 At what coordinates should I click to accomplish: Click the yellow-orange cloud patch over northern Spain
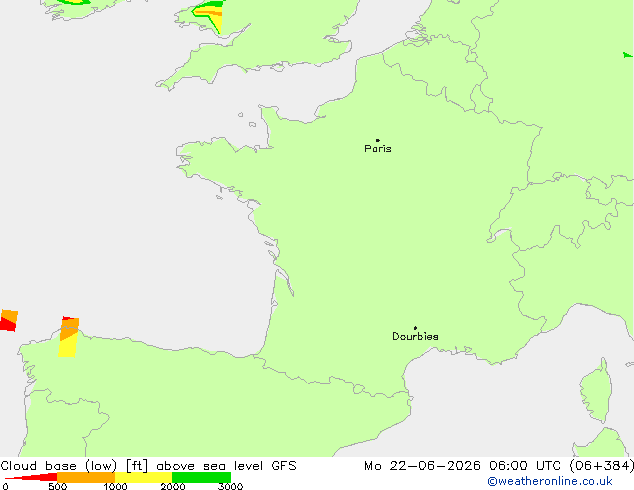[x=69, y=337]
